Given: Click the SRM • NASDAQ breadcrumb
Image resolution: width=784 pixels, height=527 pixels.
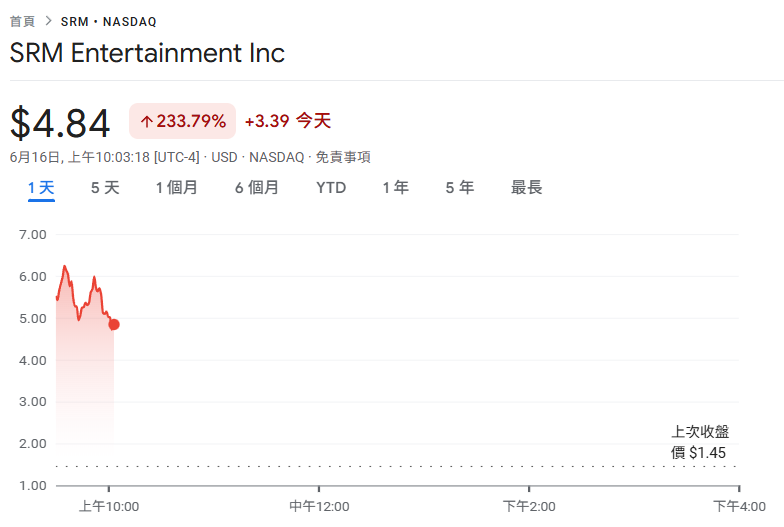Looking at the screenshot, I should [x=108, y=22].
